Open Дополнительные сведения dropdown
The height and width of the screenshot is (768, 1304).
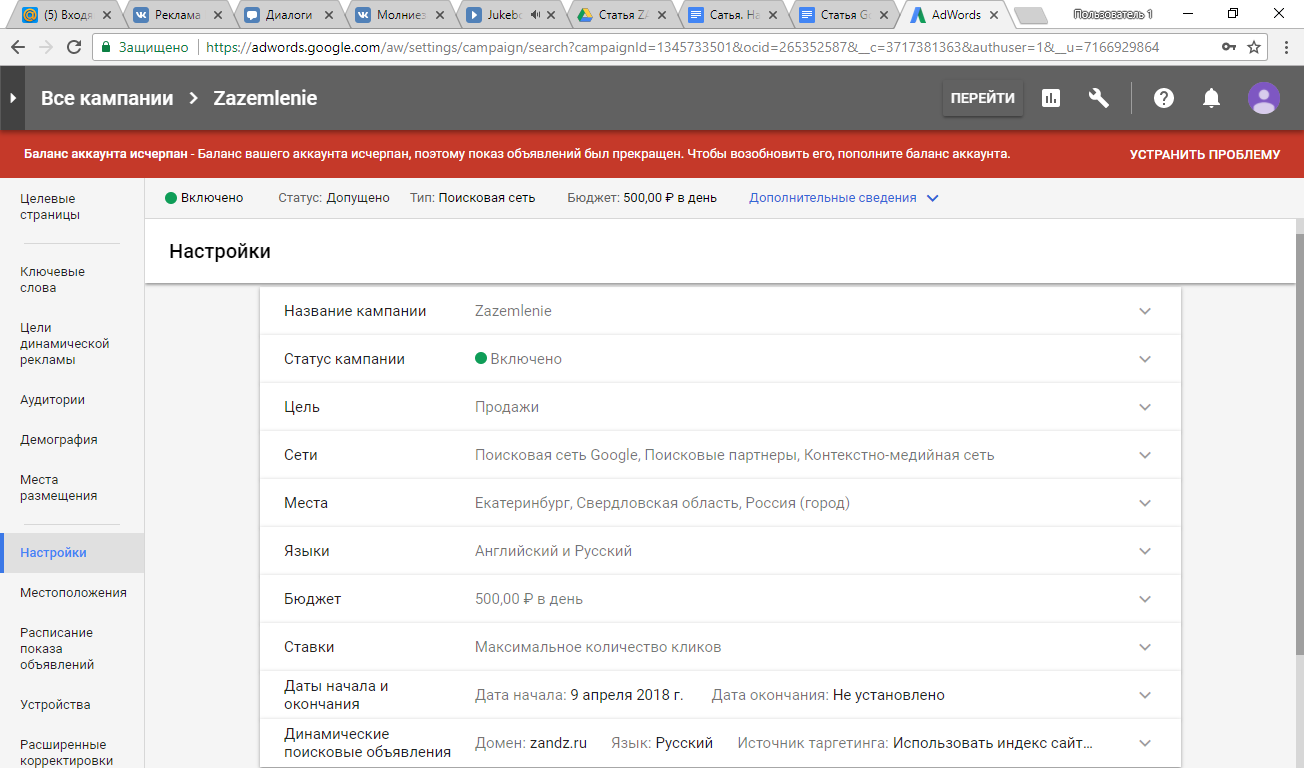point(843,198)
